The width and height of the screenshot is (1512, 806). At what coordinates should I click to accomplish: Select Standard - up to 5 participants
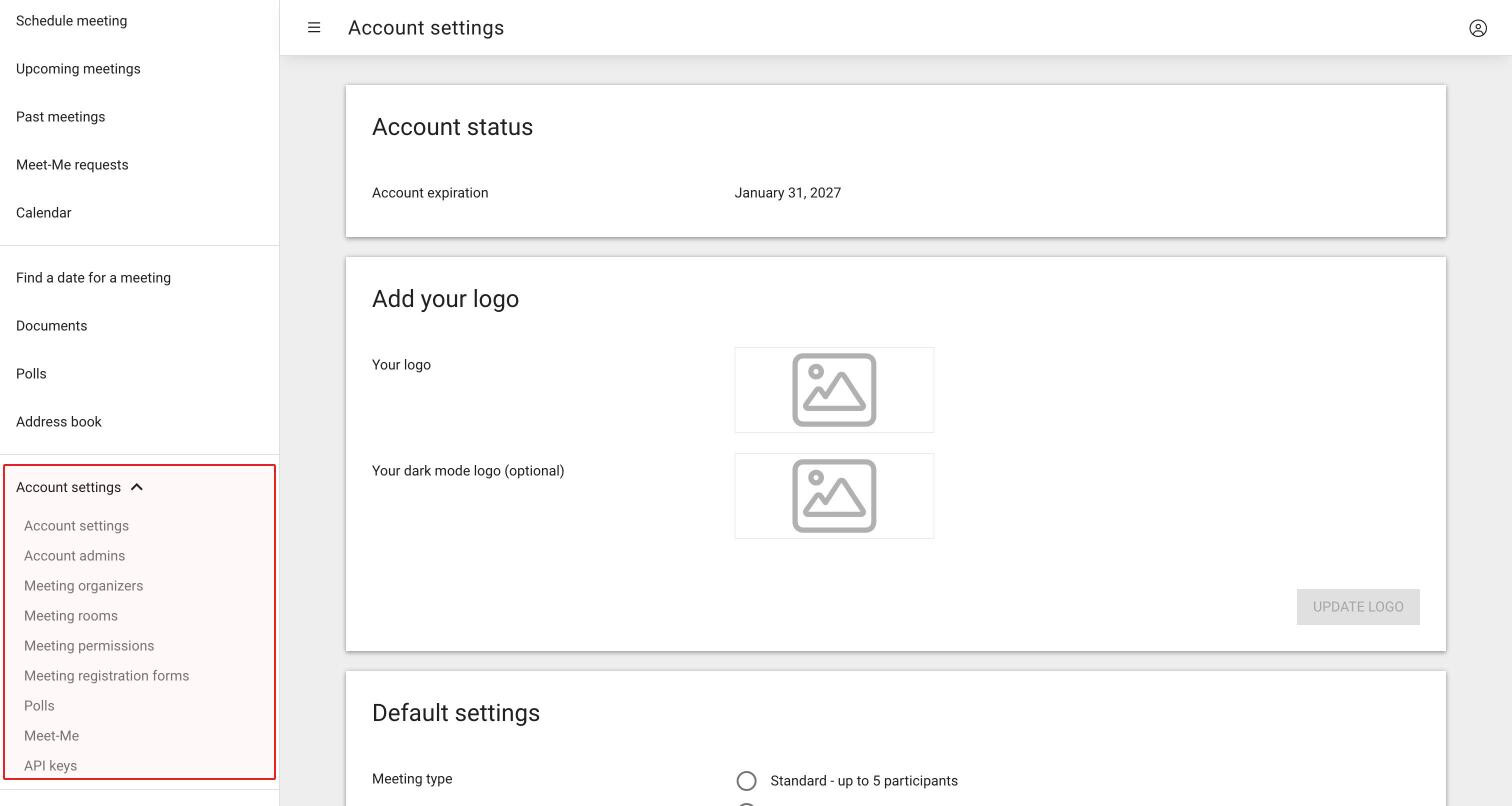[x=746, y=781]
